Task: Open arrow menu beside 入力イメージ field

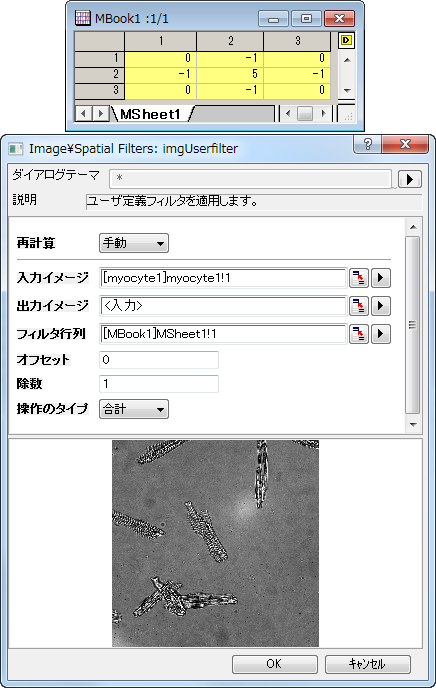Action: [x=381, y=278]
